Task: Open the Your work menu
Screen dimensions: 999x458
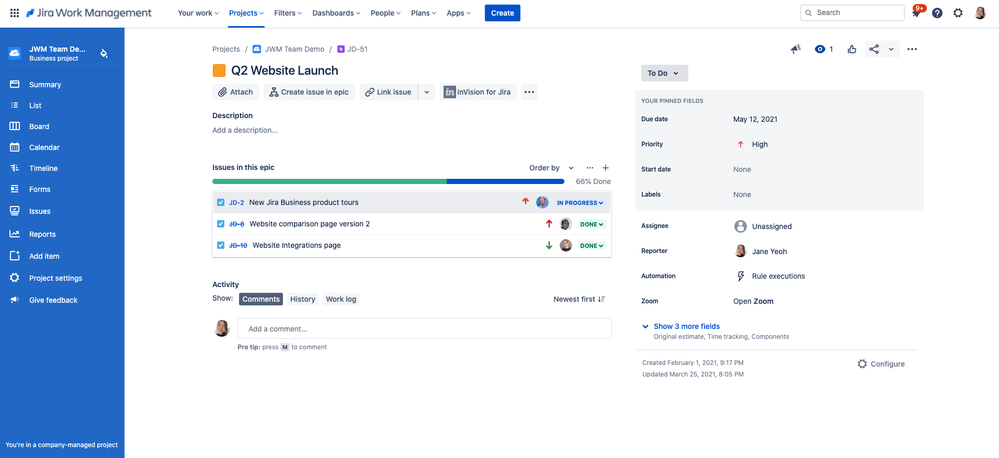Action: pyautogui.click(x=198, y=13)
